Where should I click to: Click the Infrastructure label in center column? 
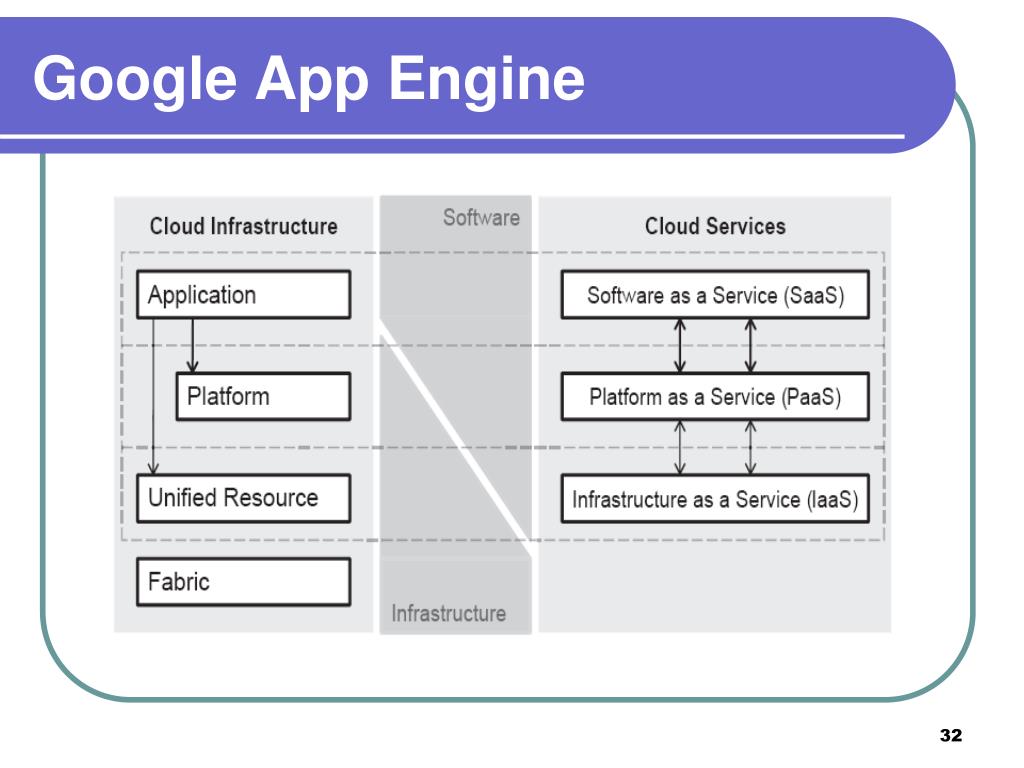pyautogui.click(x=449, y=613)
